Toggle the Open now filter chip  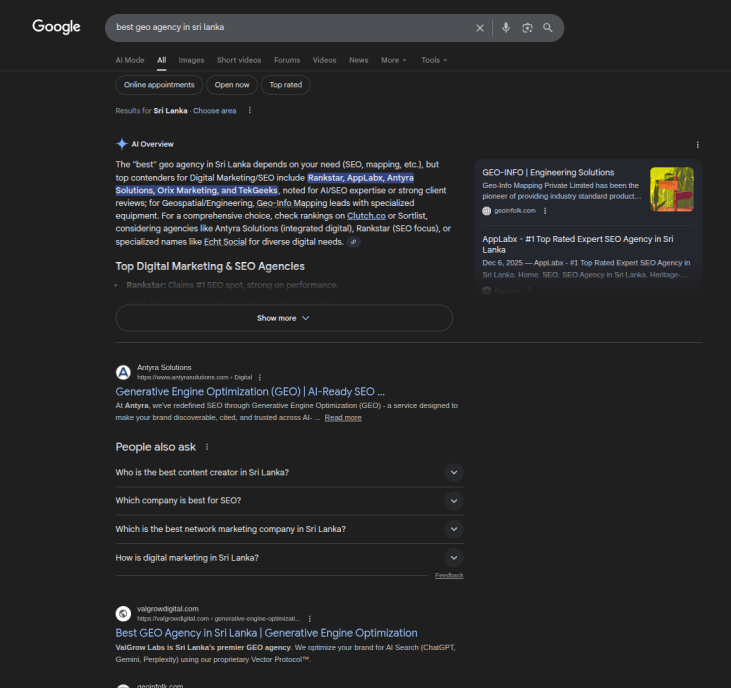coord(232,85)
